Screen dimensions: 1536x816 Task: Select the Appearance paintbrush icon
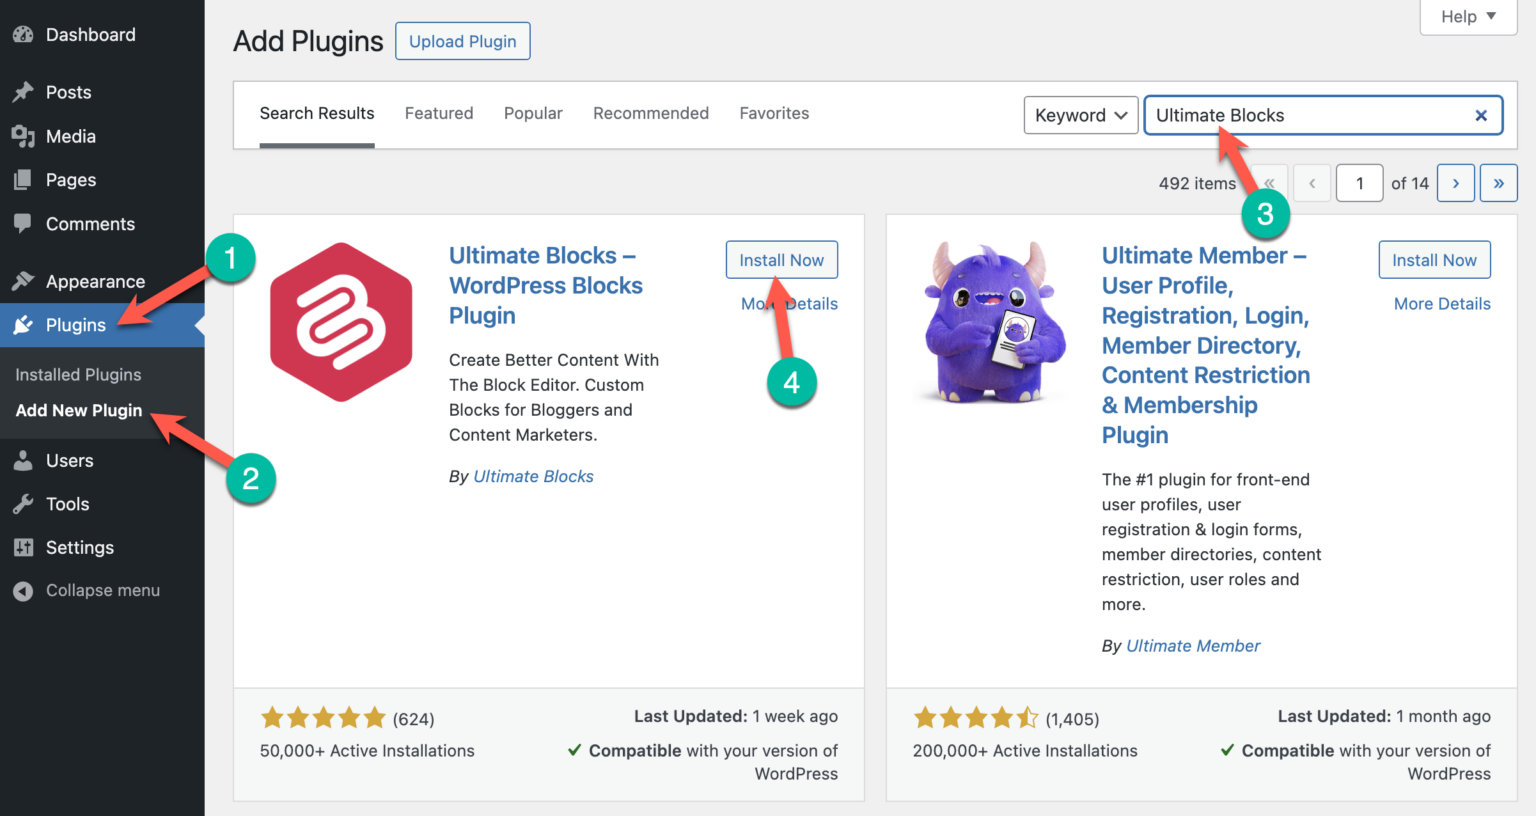pos(22,281)
